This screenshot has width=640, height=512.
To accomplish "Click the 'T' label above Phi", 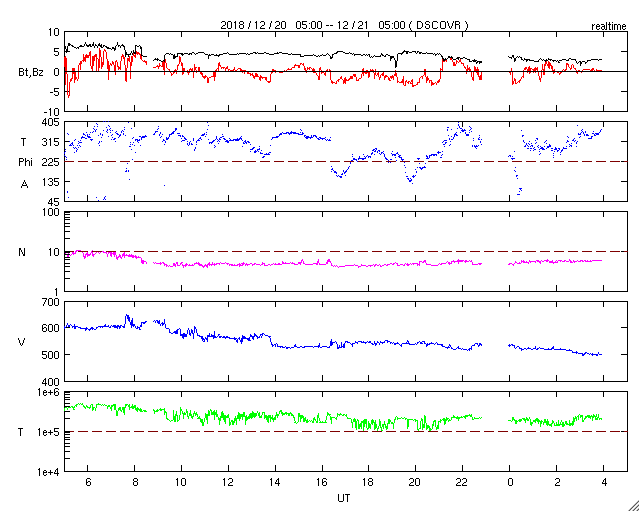I will 23,142.
